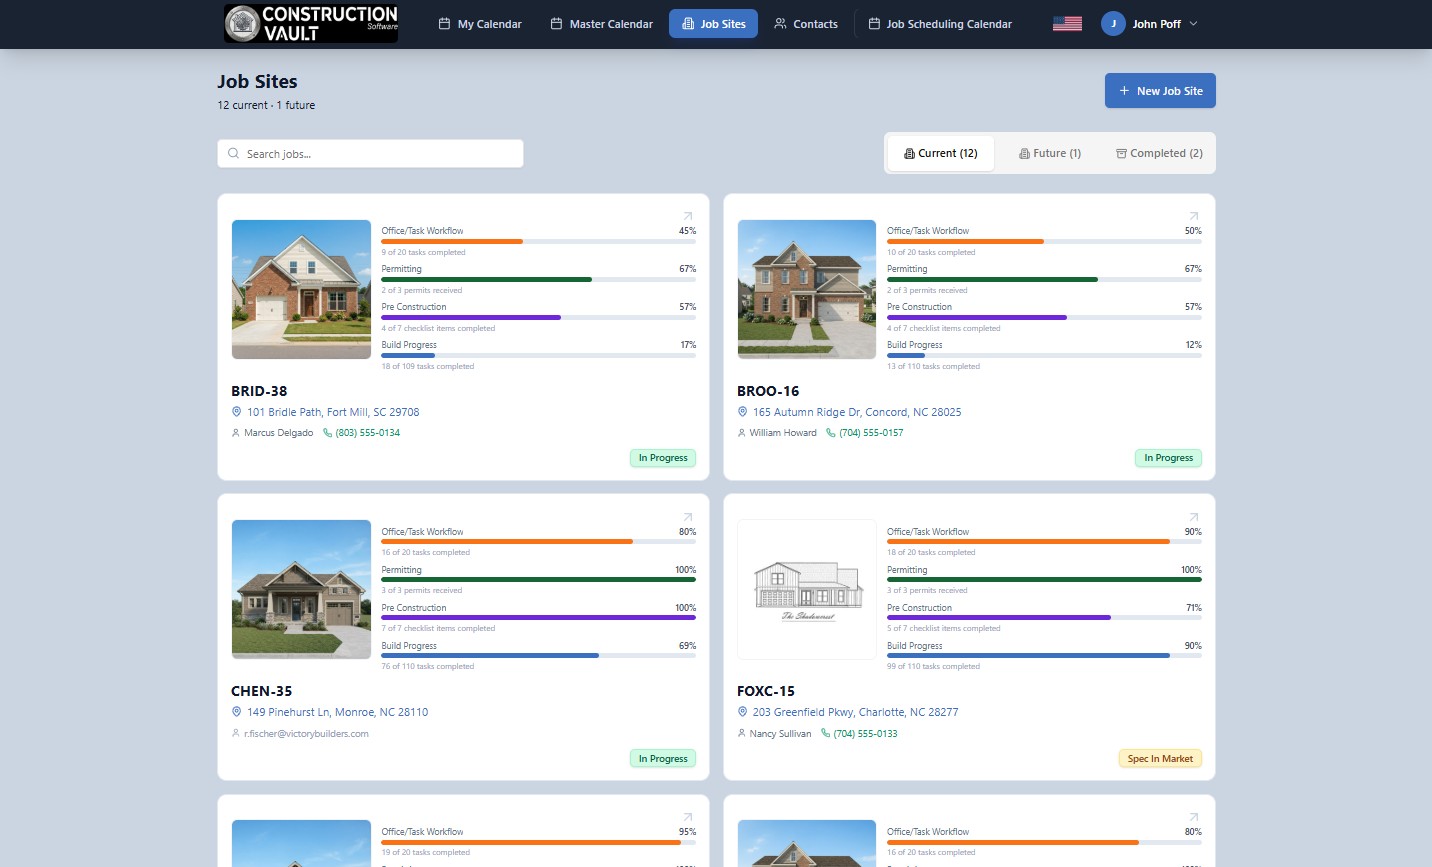This screenshot has height=867, width=1432.
Task: Click the New Job Site button
Action: (1160, 90)
